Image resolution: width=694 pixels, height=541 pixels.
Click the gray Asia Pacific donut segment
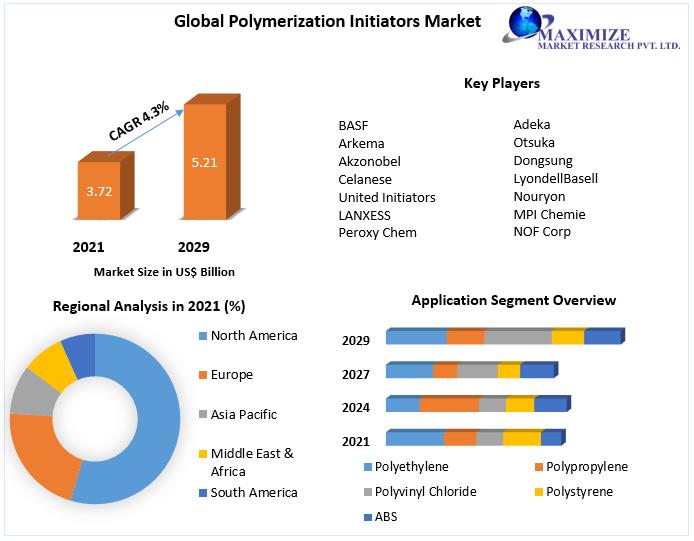point(33,394)
